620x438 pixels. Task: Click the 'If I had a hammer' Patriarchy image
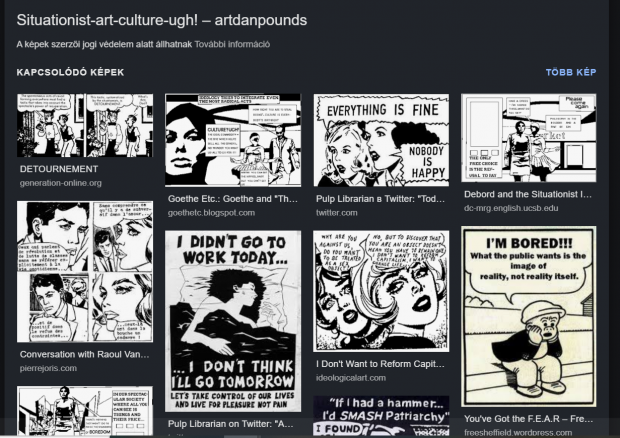(381, 415)
